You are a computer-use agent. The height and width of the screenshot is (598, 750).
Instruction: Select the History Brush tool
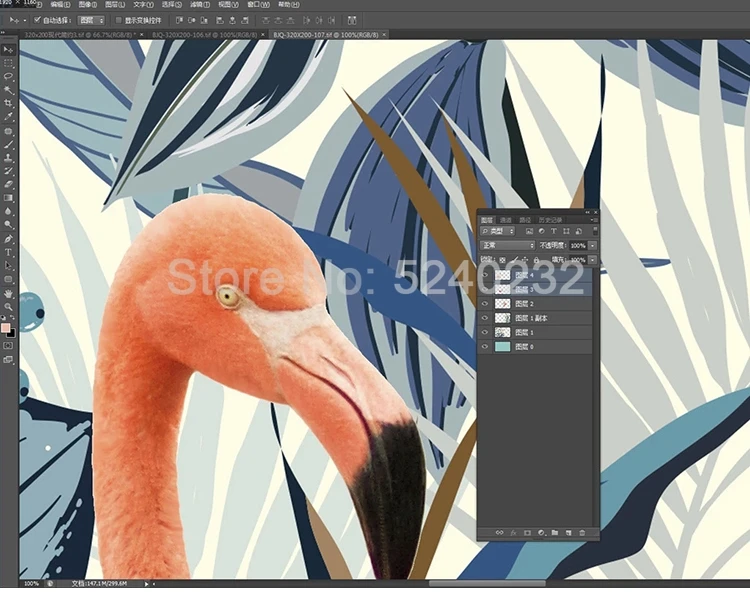pos(8,171)
